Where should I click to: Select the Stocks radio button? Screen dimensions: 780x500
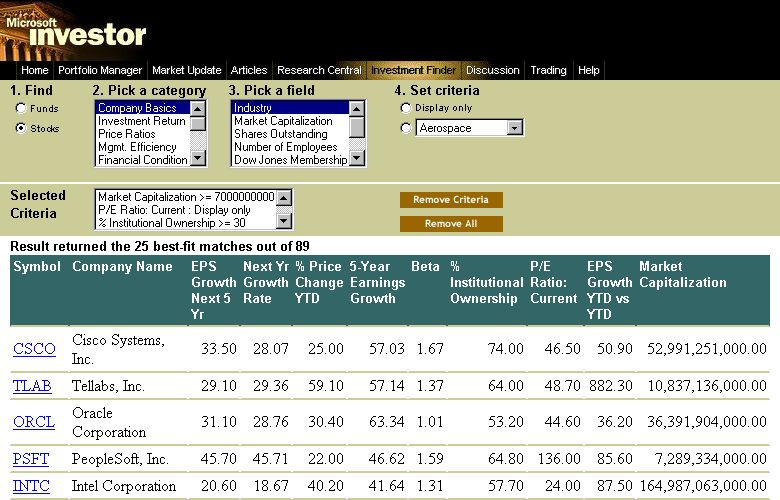pyautogui.click(x=21, y=128)
